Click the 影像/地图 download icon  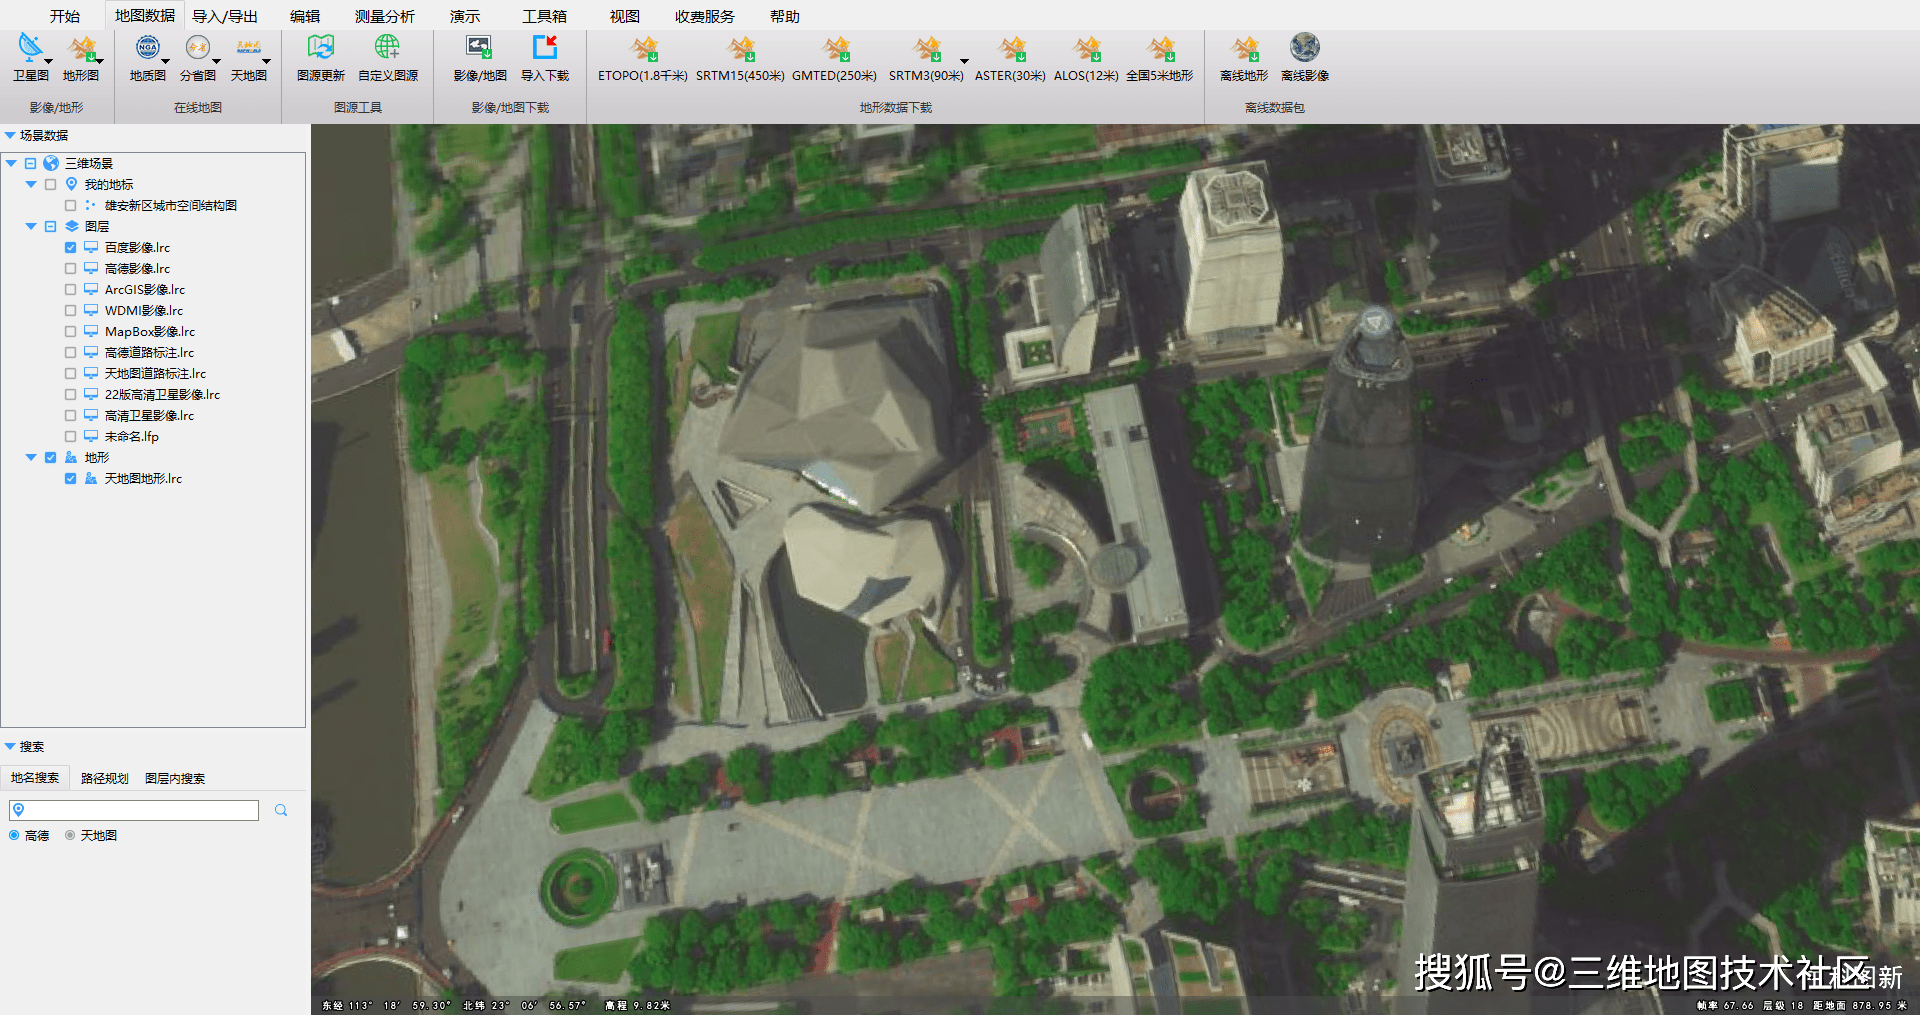click(479, 47)
